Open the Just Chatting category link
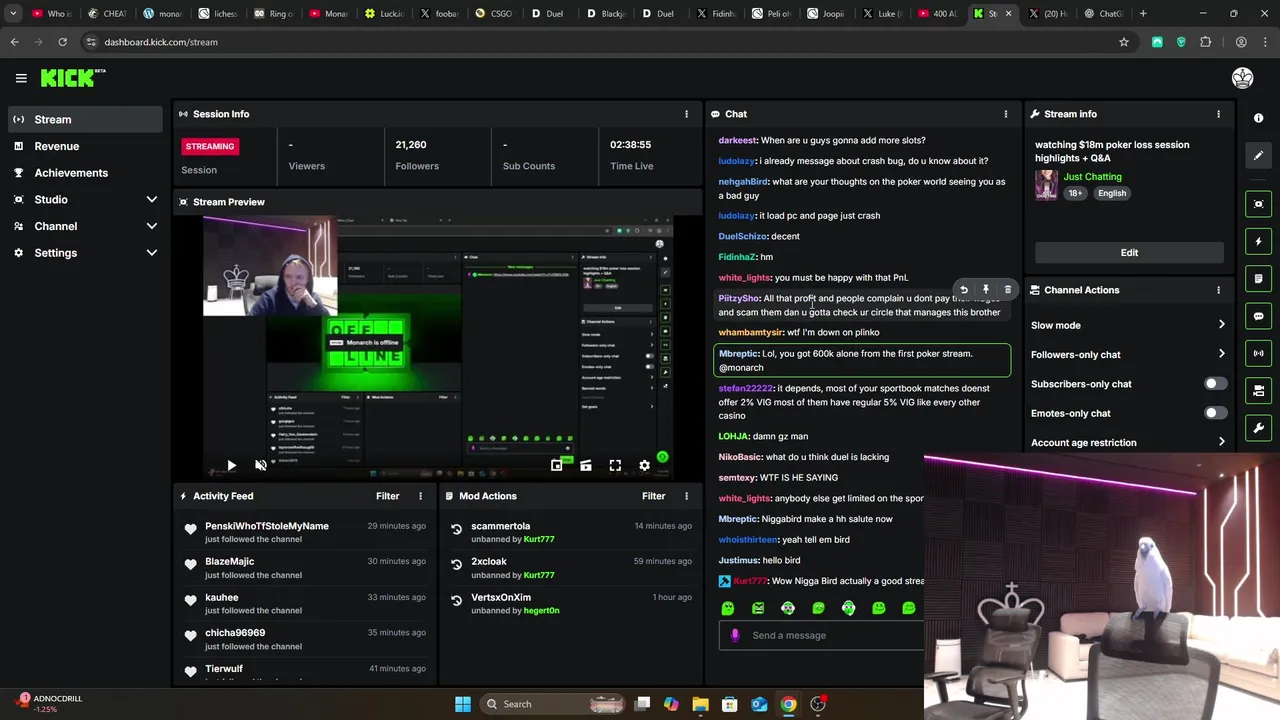1280x720 pixels. tap(1092, 177)
